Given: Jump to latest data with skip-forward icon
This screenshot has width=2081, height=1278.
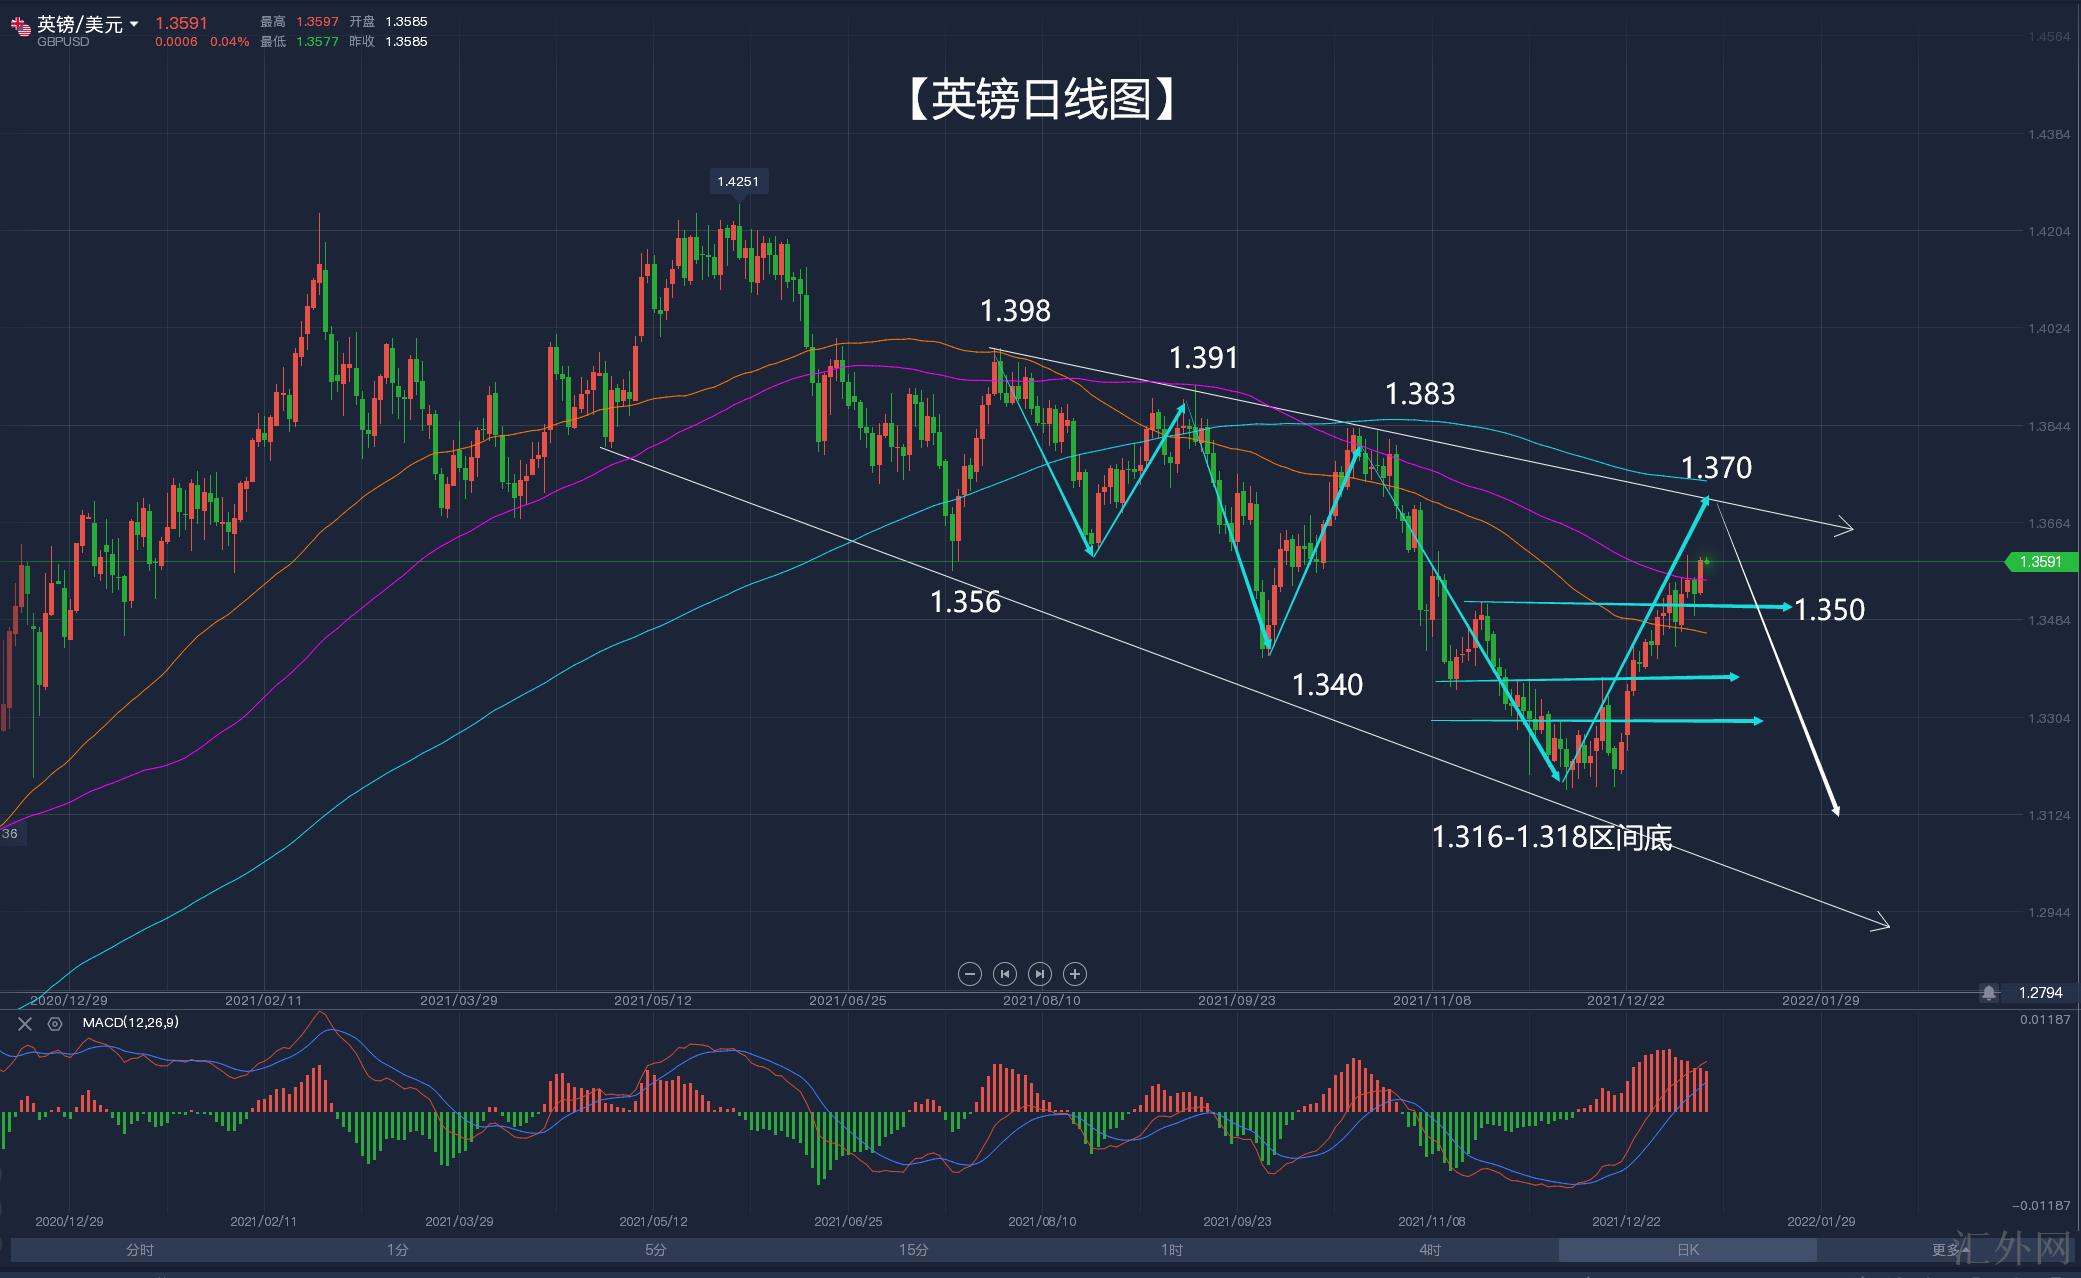Looking at the screenshot, I should [1040, 974].
